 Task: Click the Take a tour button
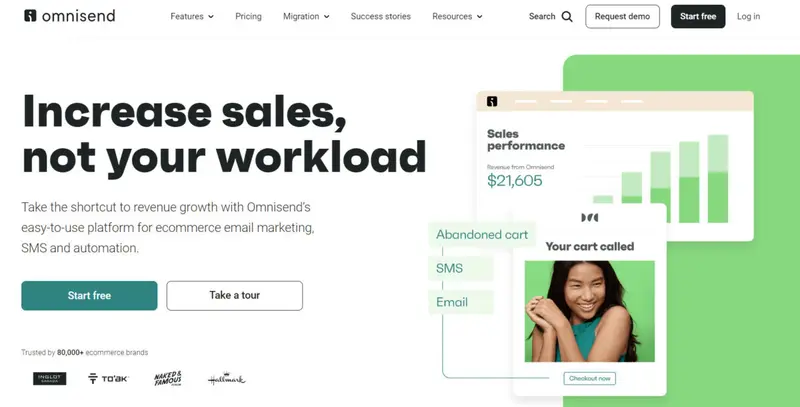tap(235, 295)
